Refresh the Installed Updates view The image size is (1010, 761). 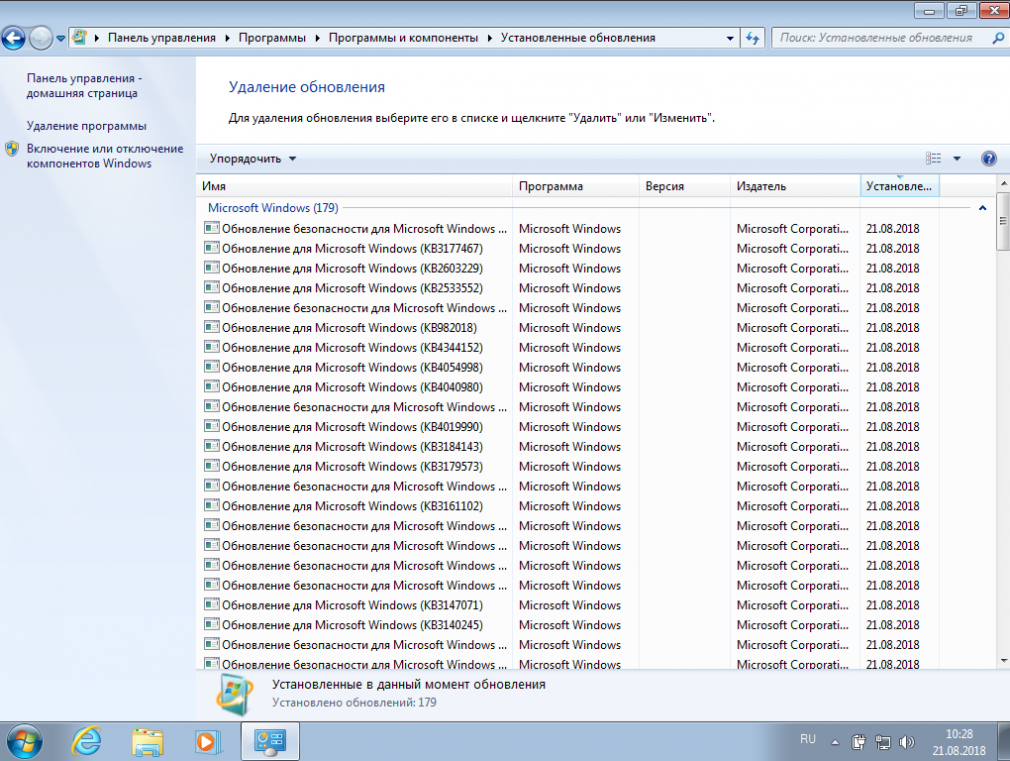point(752,38)
